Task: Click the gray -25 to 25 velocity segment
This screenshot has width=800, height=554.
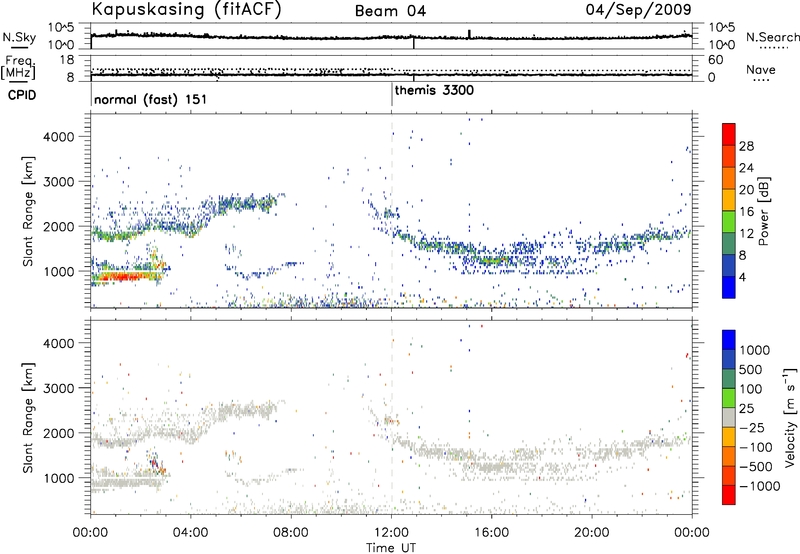Action: click(729, 418)
